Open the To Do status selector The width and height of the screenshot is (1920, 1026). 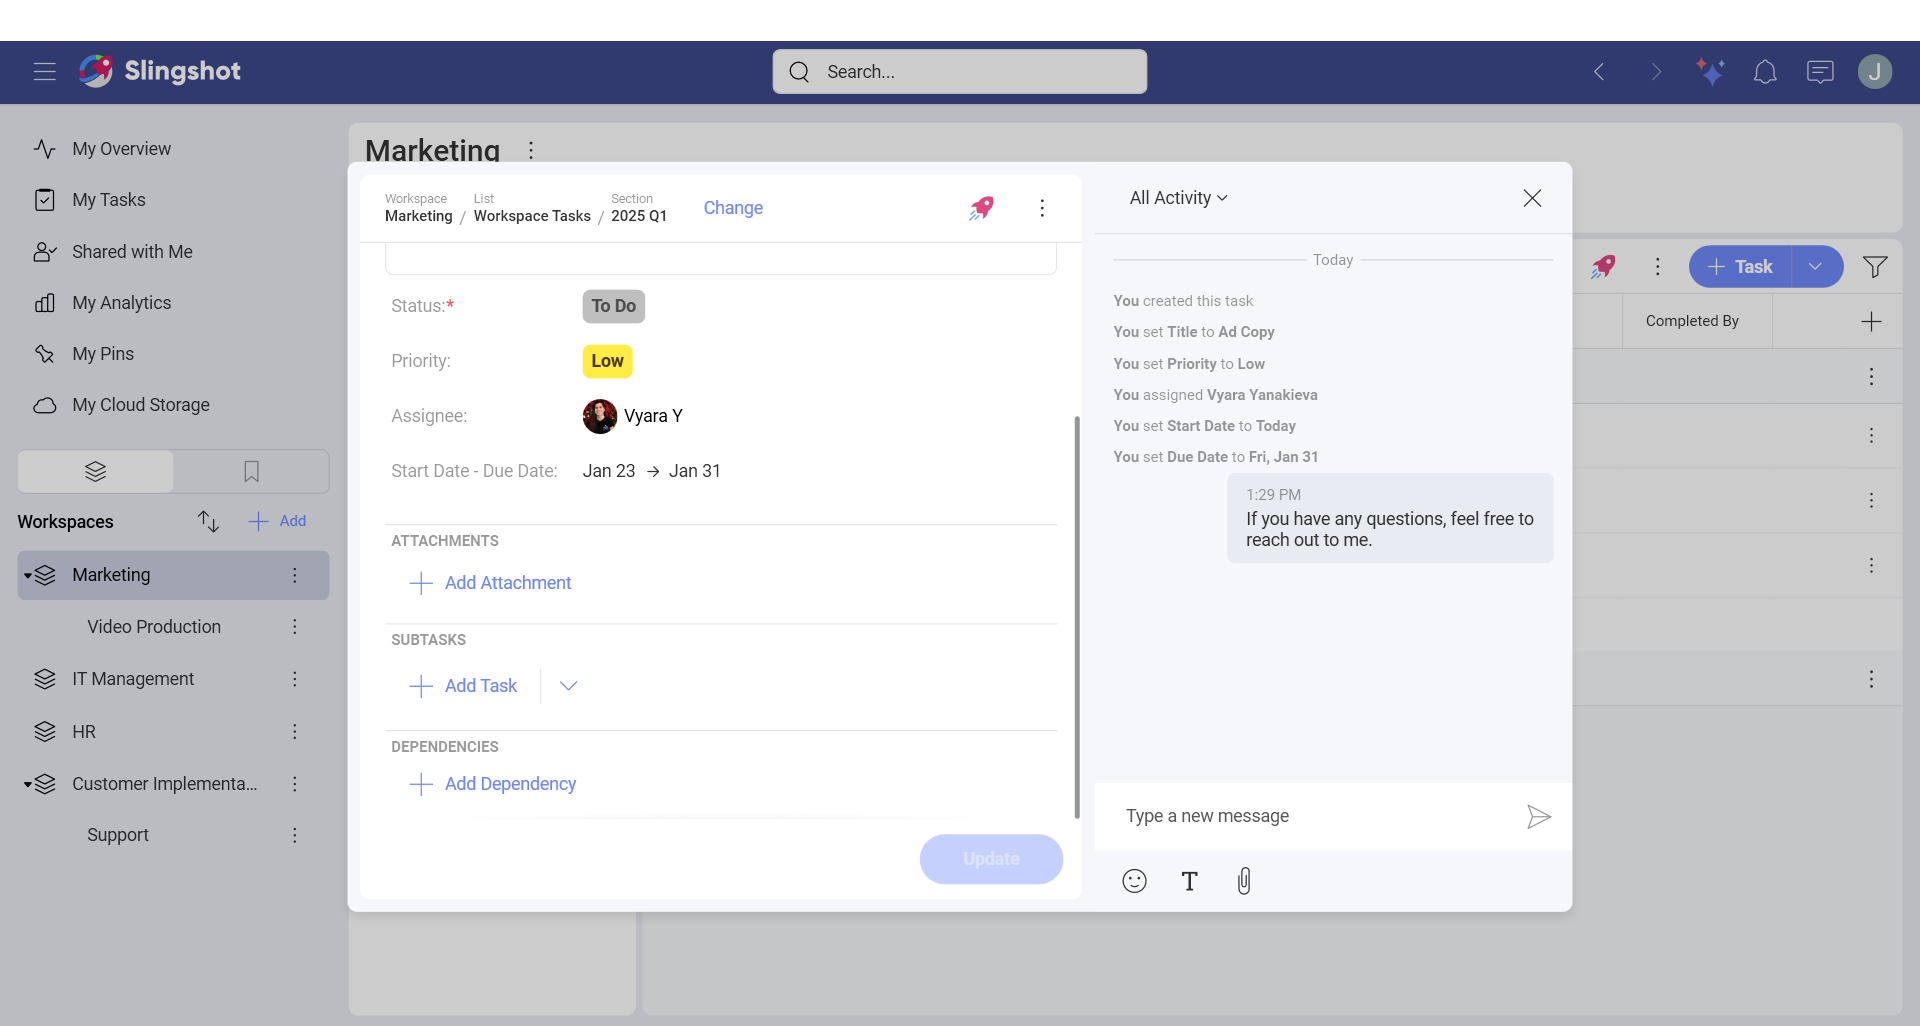click(613, 306)
